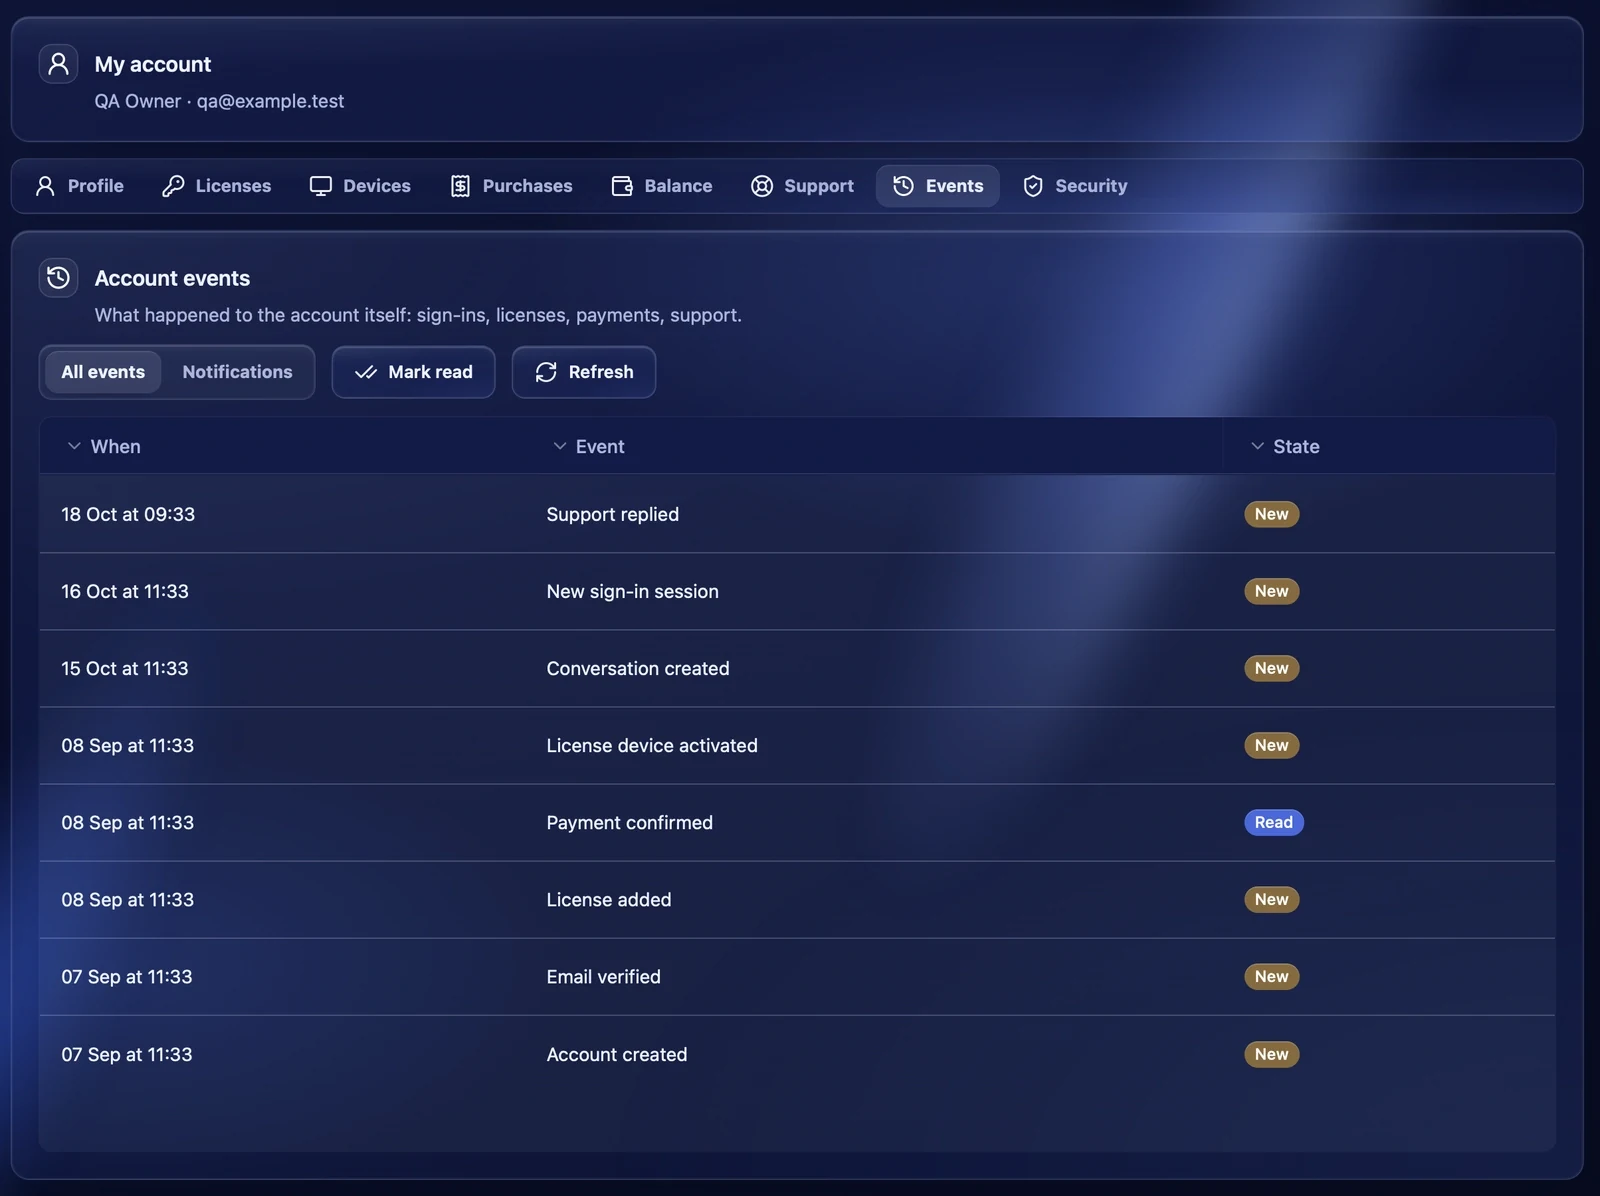1600x1196 pixels.
Task: Click the monitor icon on the Devices tab
Action: (320, 186)
